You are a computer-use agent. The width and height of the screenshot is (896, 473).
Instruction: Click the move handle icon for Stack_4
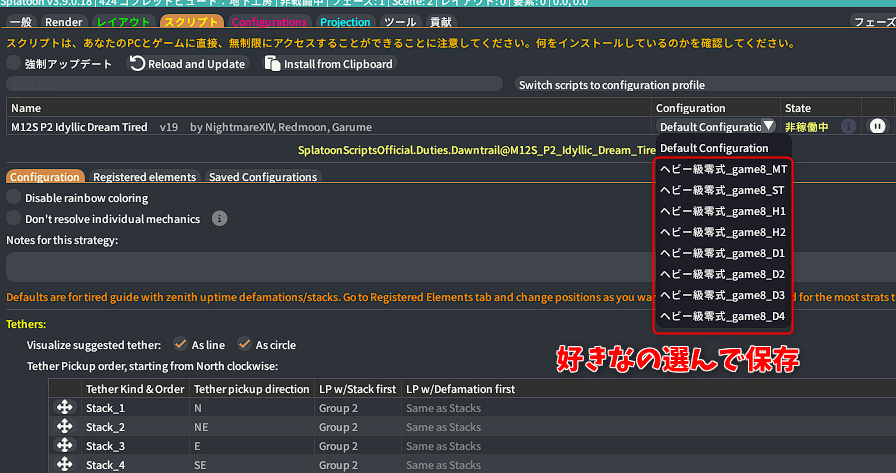[66, 465]
